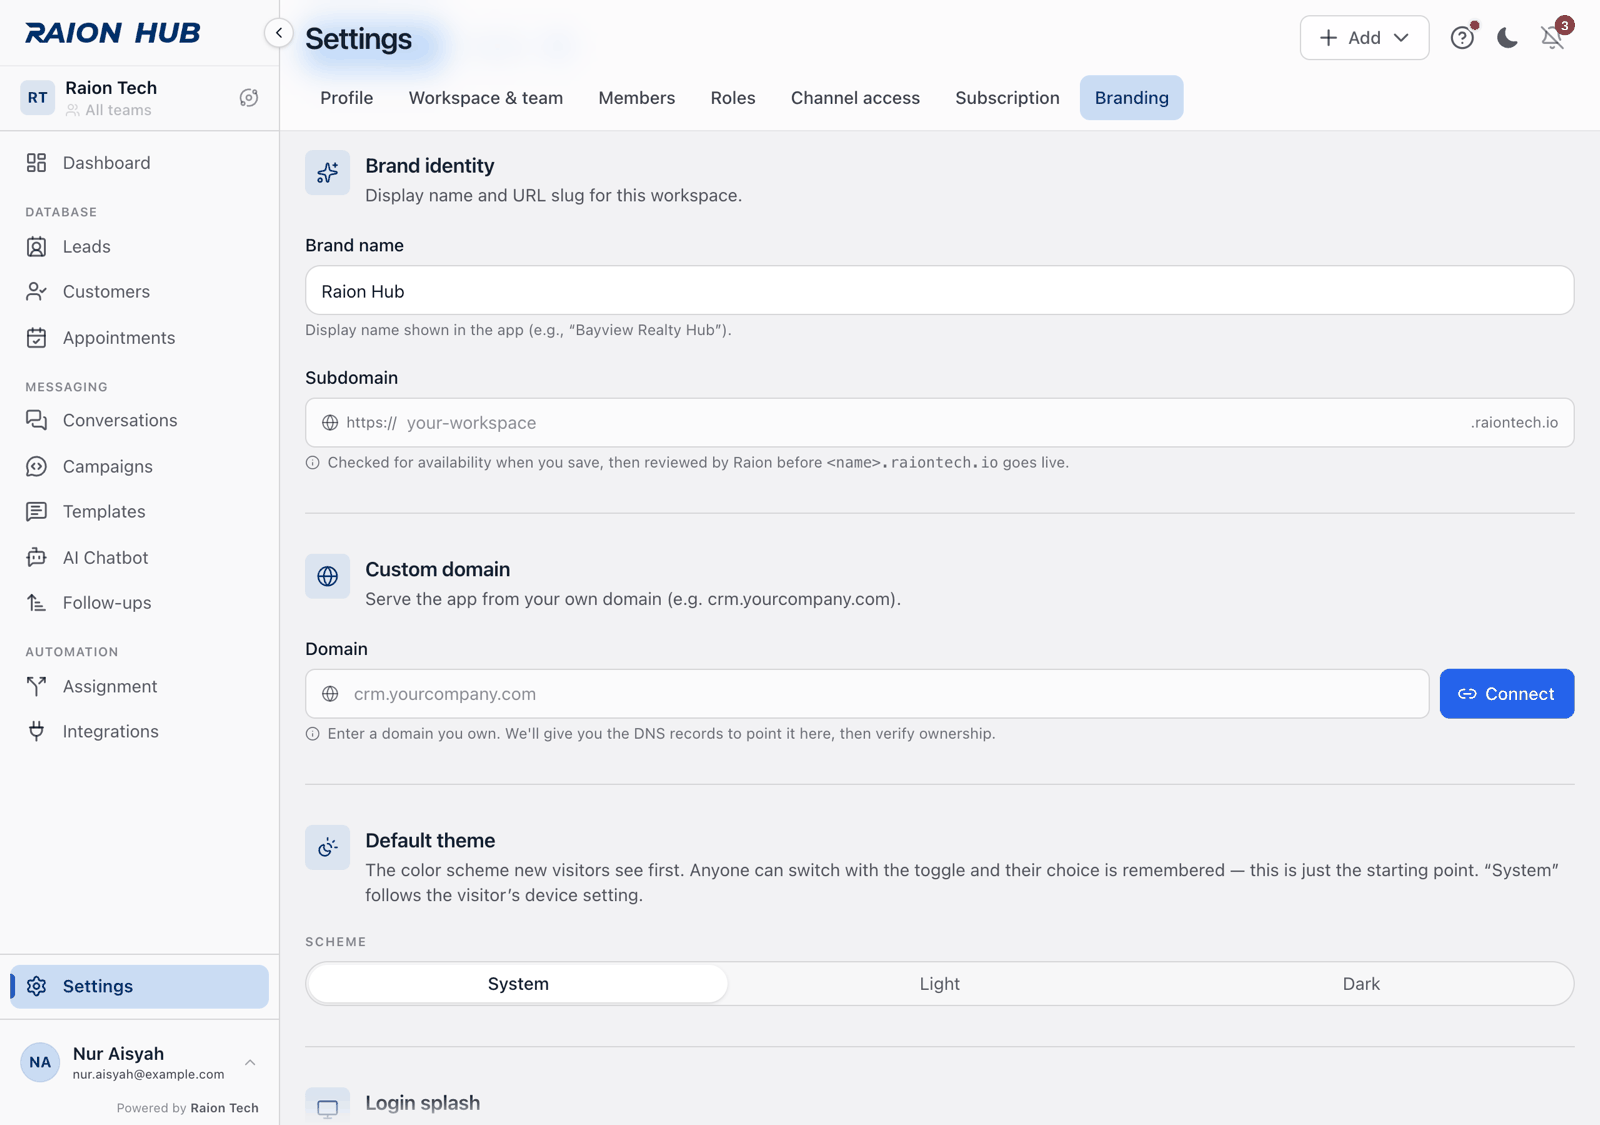Open Templates in sidebar
This screenshot has width=1600, height=1125.
click(x=139, y=512)
